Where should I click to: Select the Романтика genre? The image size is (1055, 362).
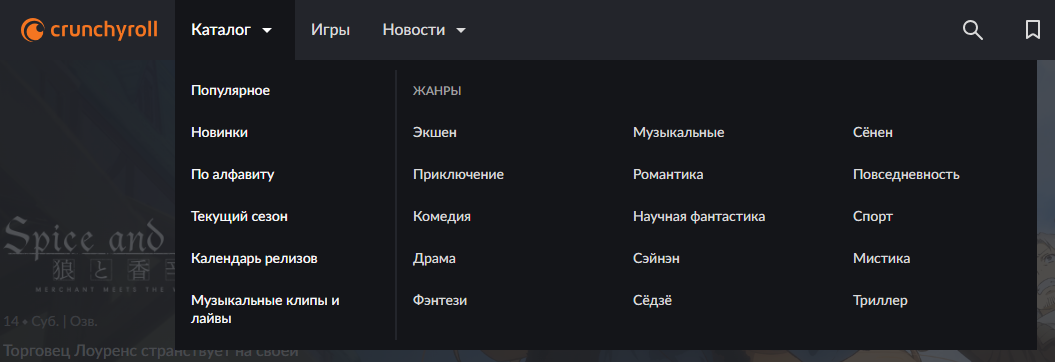pos(668,175)
